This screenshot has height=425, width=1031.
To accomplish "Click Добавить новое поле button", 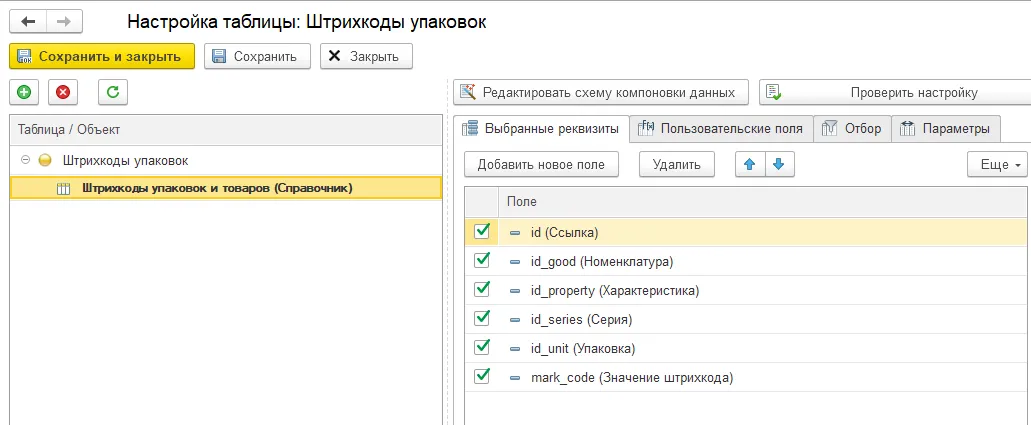I will [x=542, y=164].
